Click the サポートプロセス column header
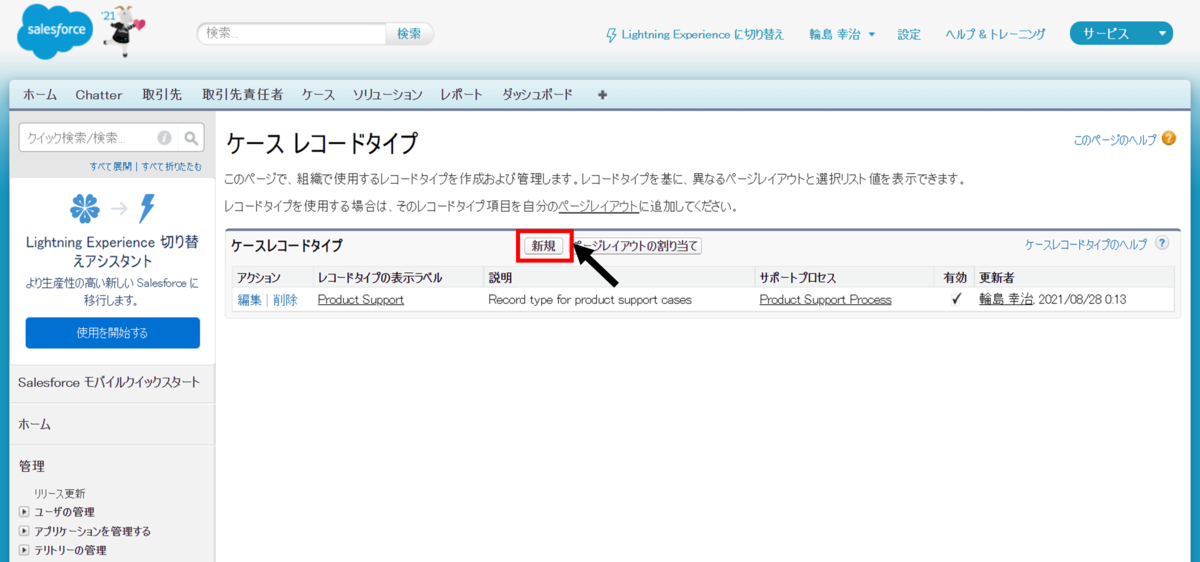 (x=797, y=277)
